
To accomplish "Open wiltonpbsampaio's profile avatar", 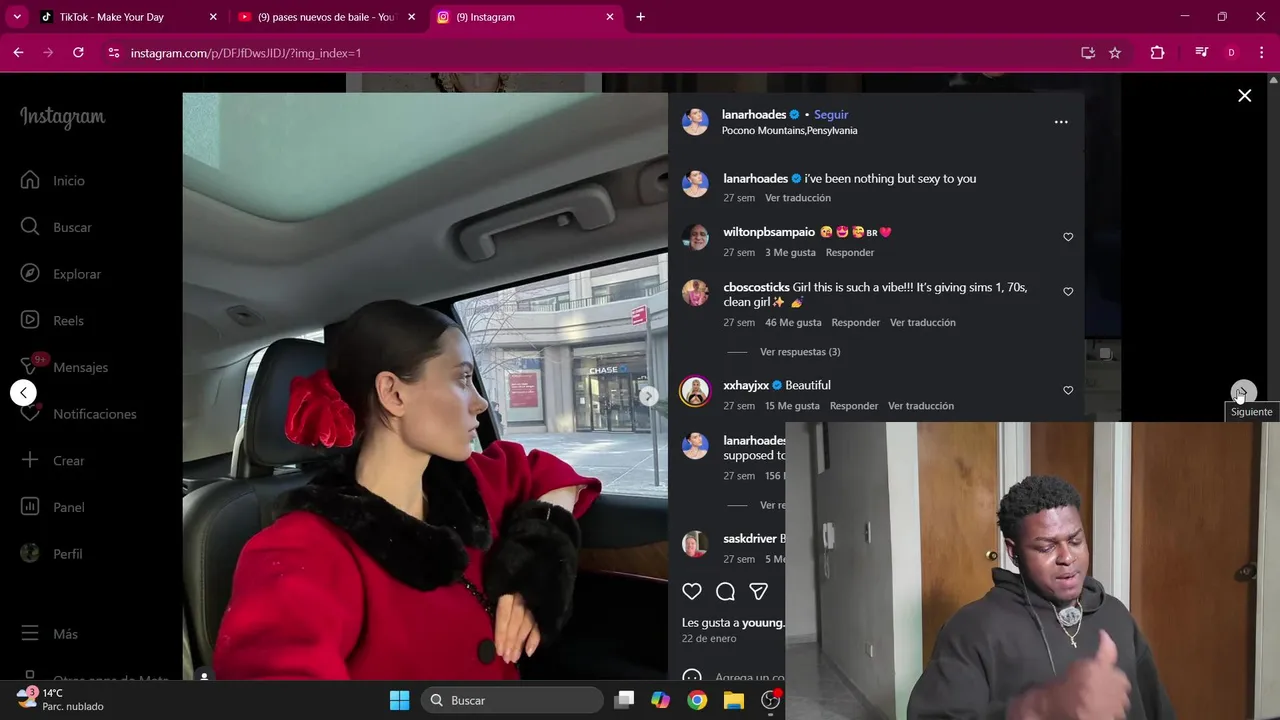I will [x=695, y=238].
